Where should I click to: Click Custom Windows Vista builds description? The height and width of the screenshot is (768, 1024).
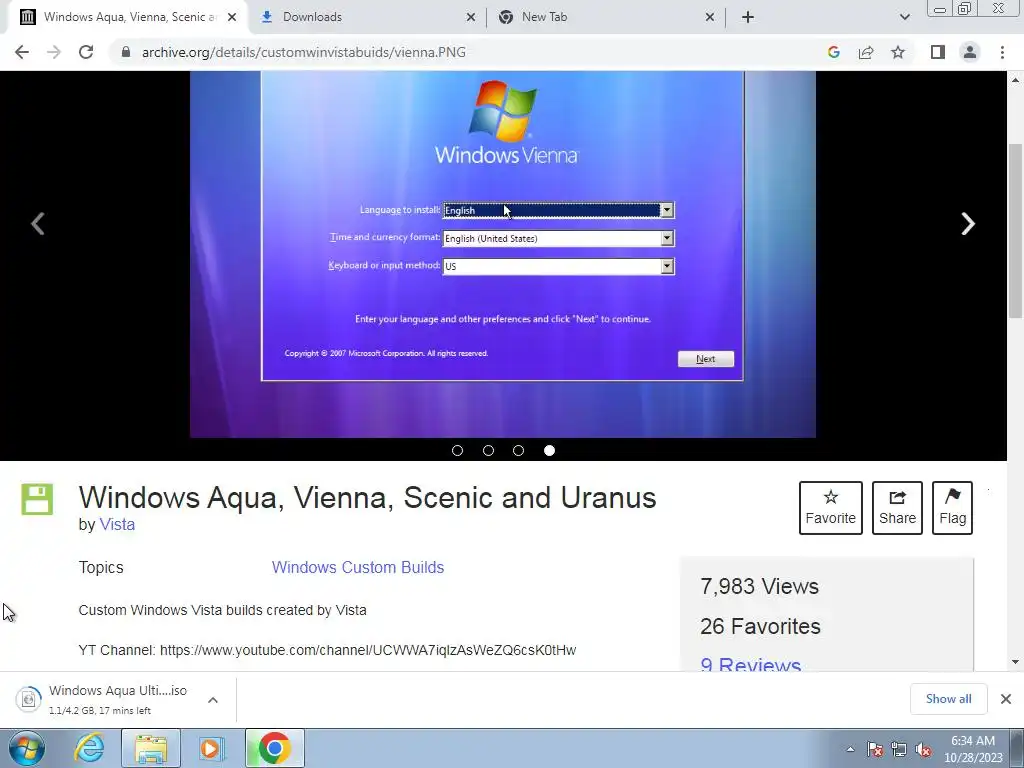pyautogui.click(x=223, y=610)
